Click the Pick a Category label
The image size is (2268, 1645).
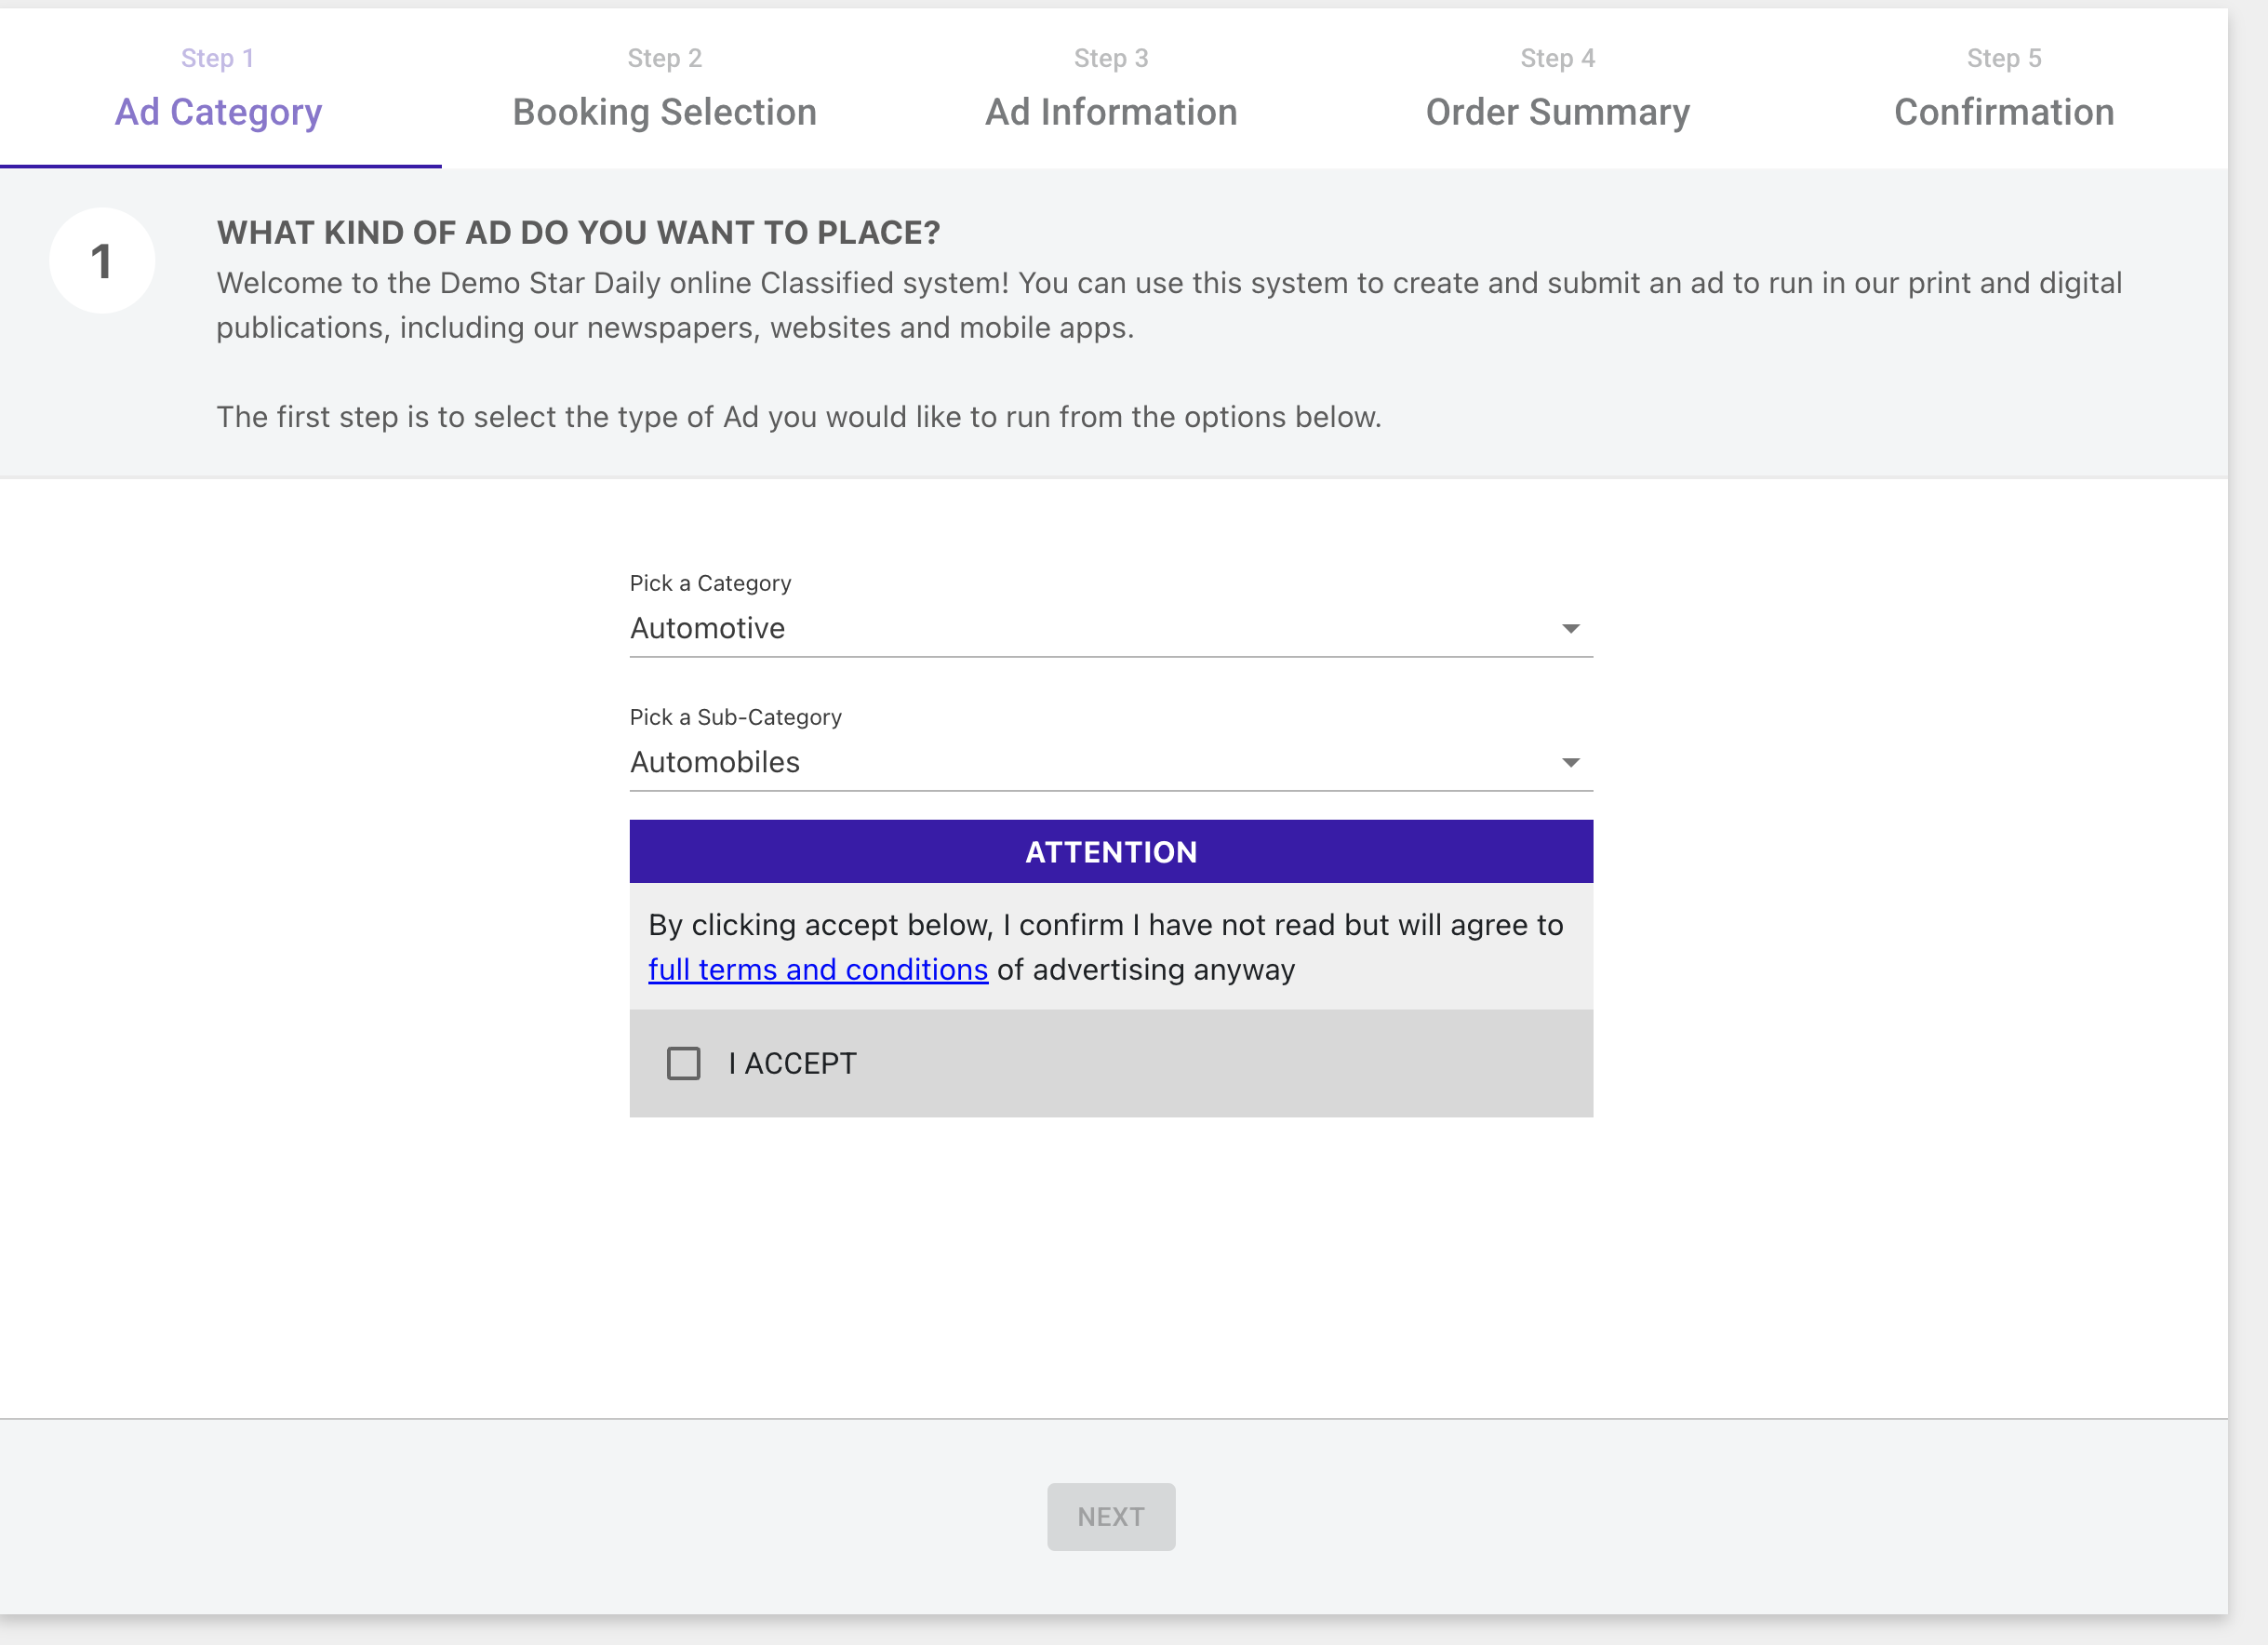click(710, 583)
